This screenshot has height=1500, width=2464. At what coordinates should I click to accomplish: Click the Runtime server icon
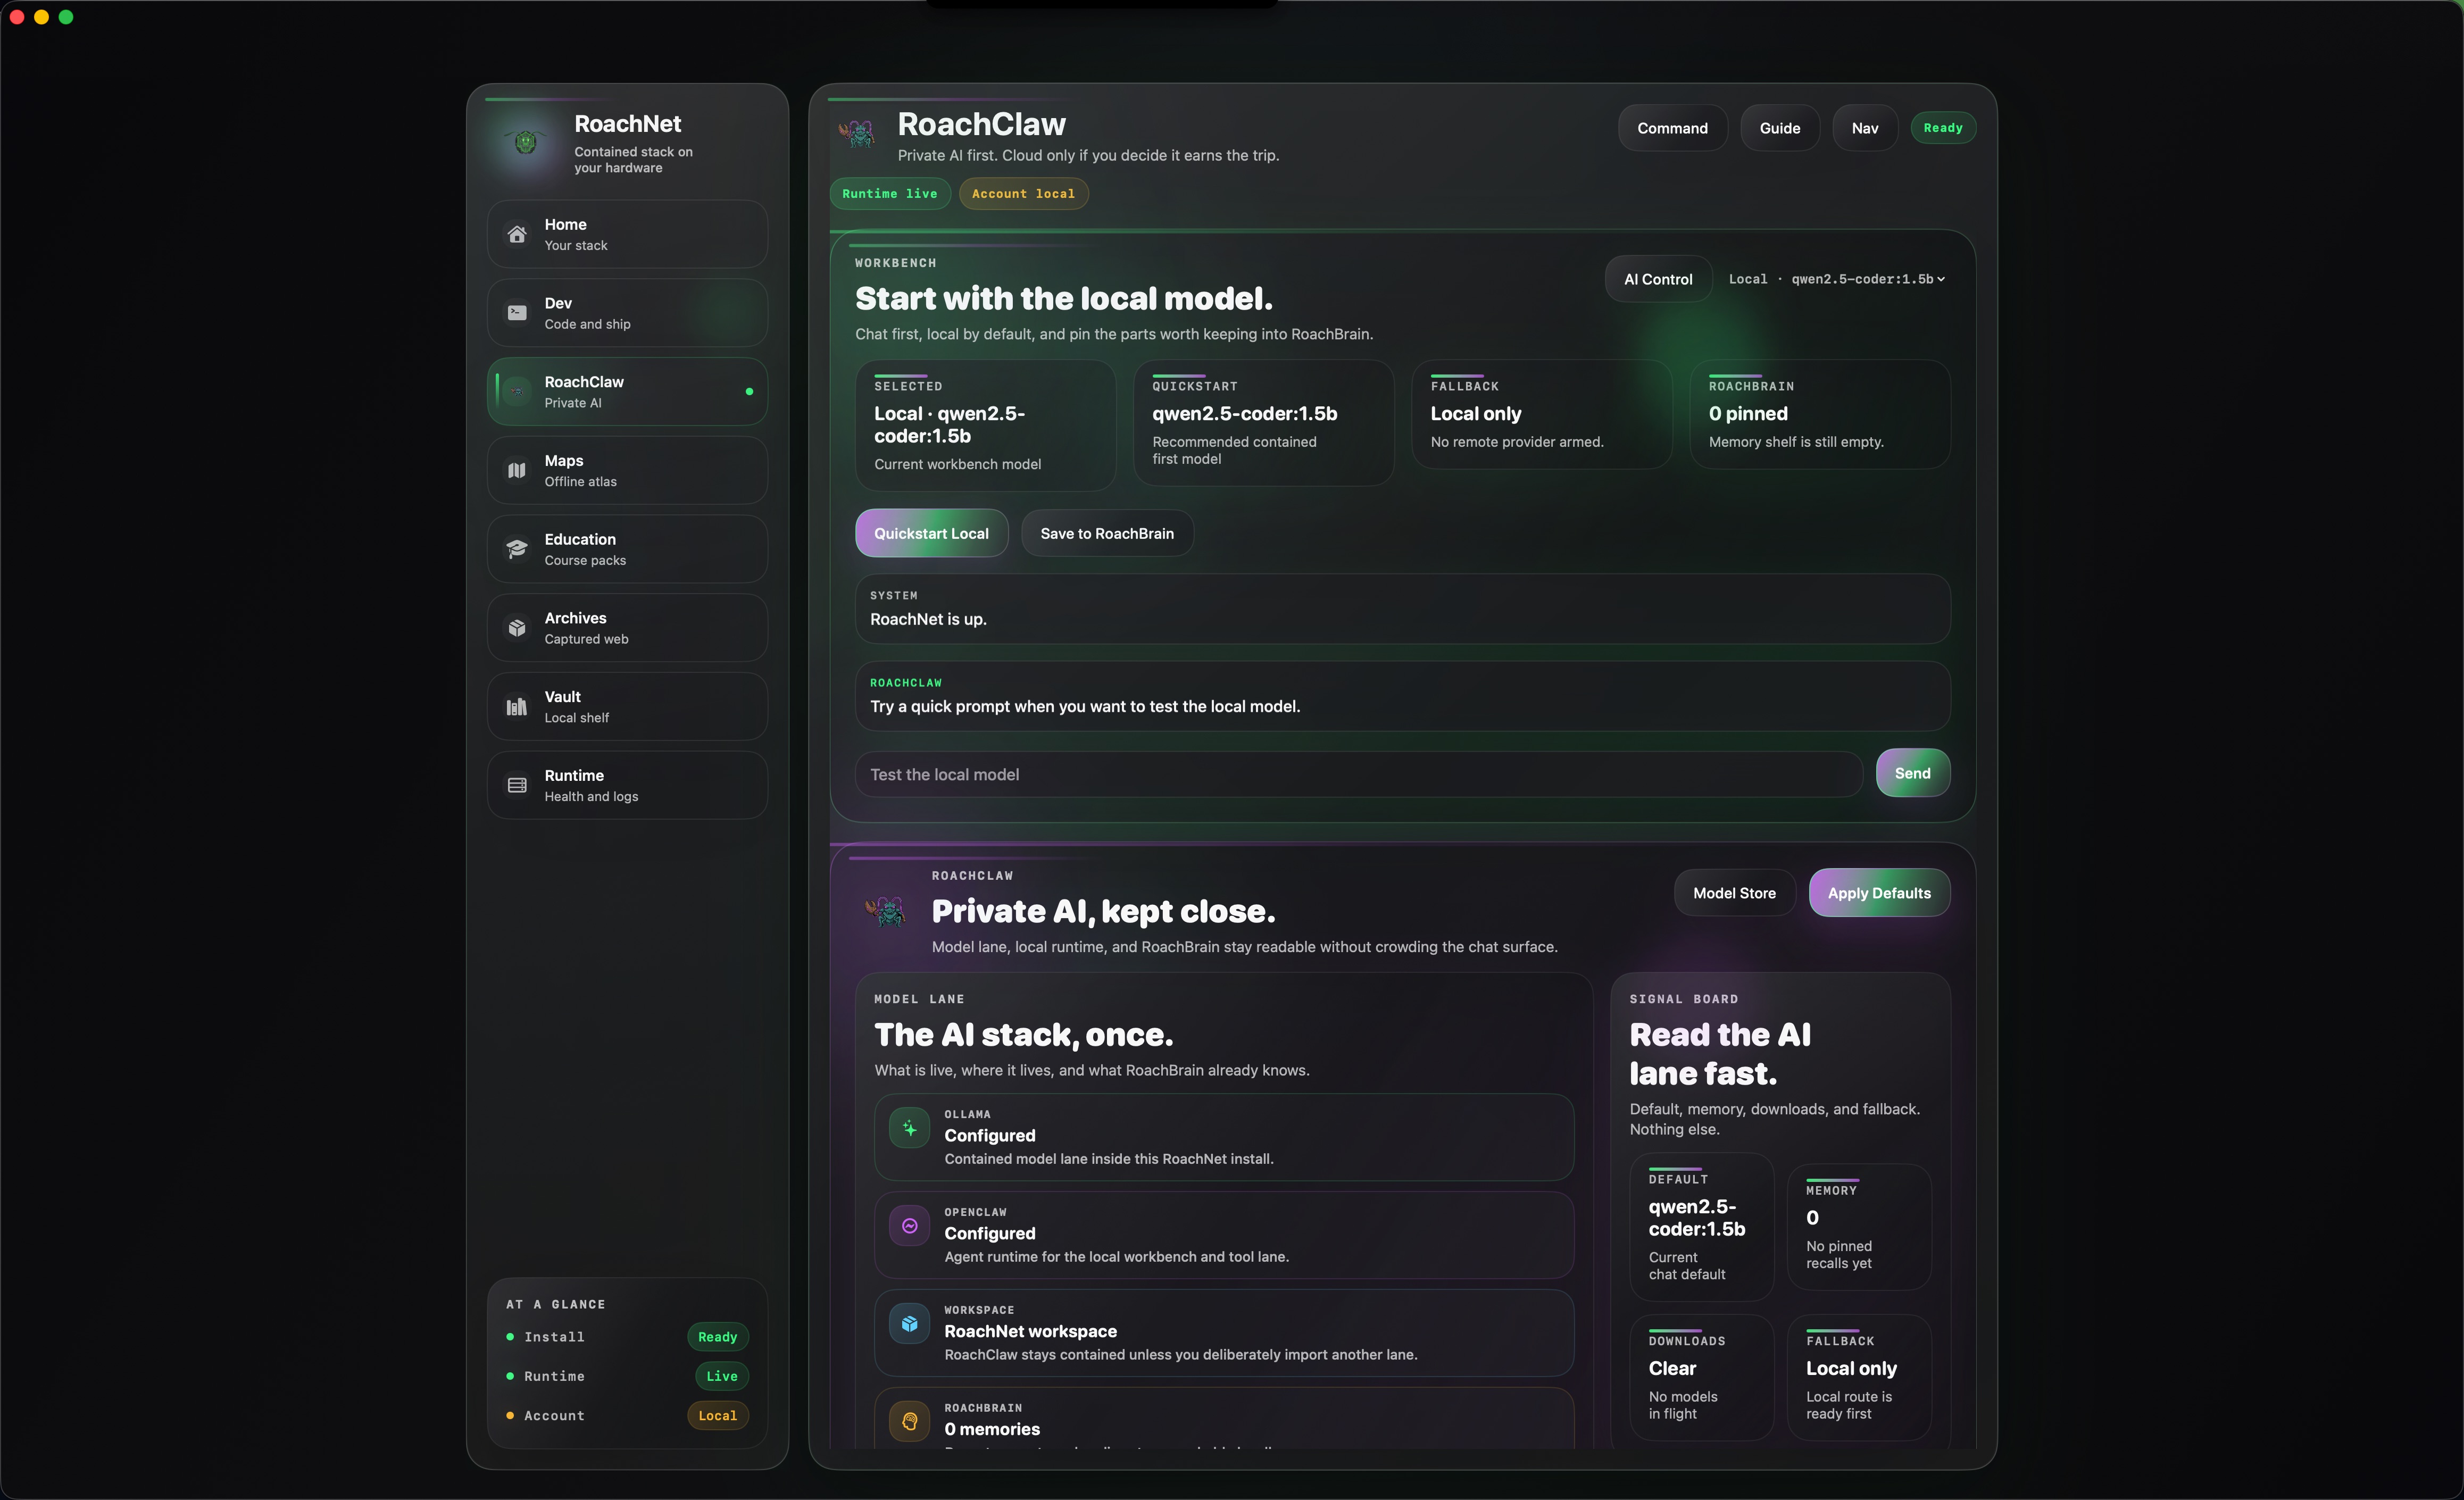pyautogui.click(x=516, y=785)
